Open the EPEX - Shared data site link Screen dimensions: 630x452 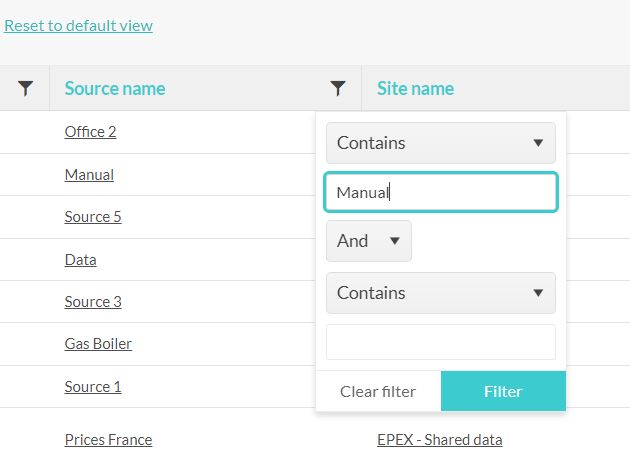(440, 440)
